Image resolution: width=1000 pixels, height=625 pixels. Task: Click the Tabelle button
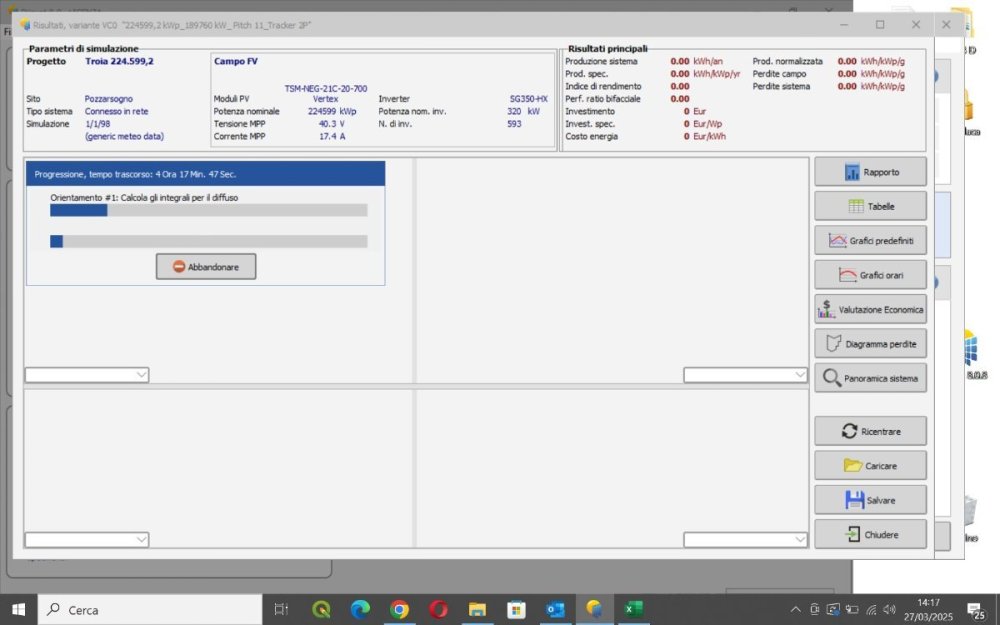[x=870, y=206]
